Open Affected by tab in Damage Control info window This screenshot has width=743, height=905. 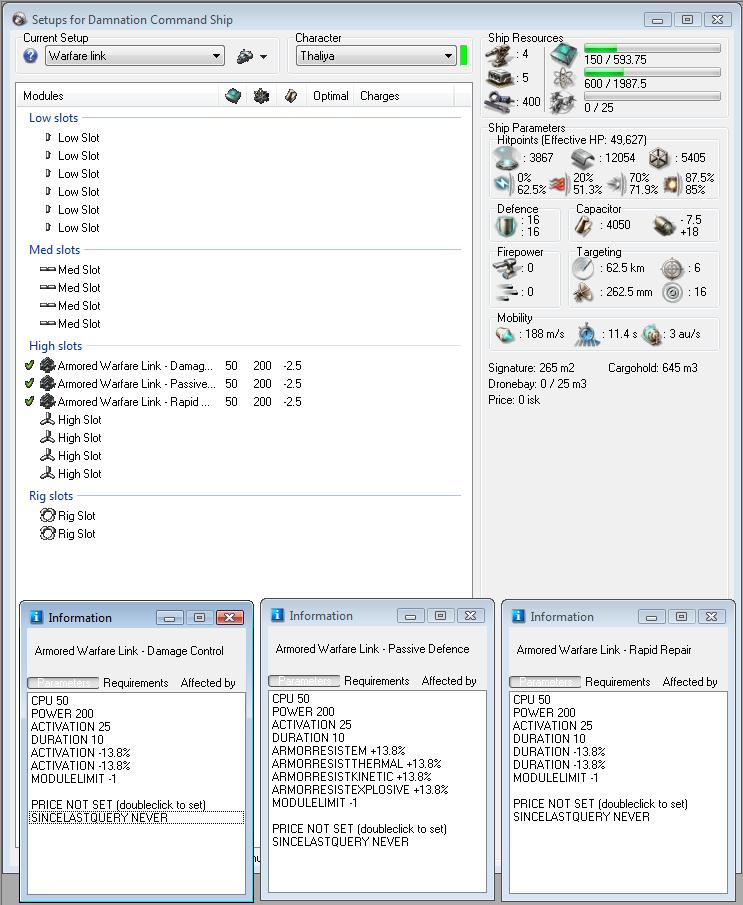click(x=208, y=683)
